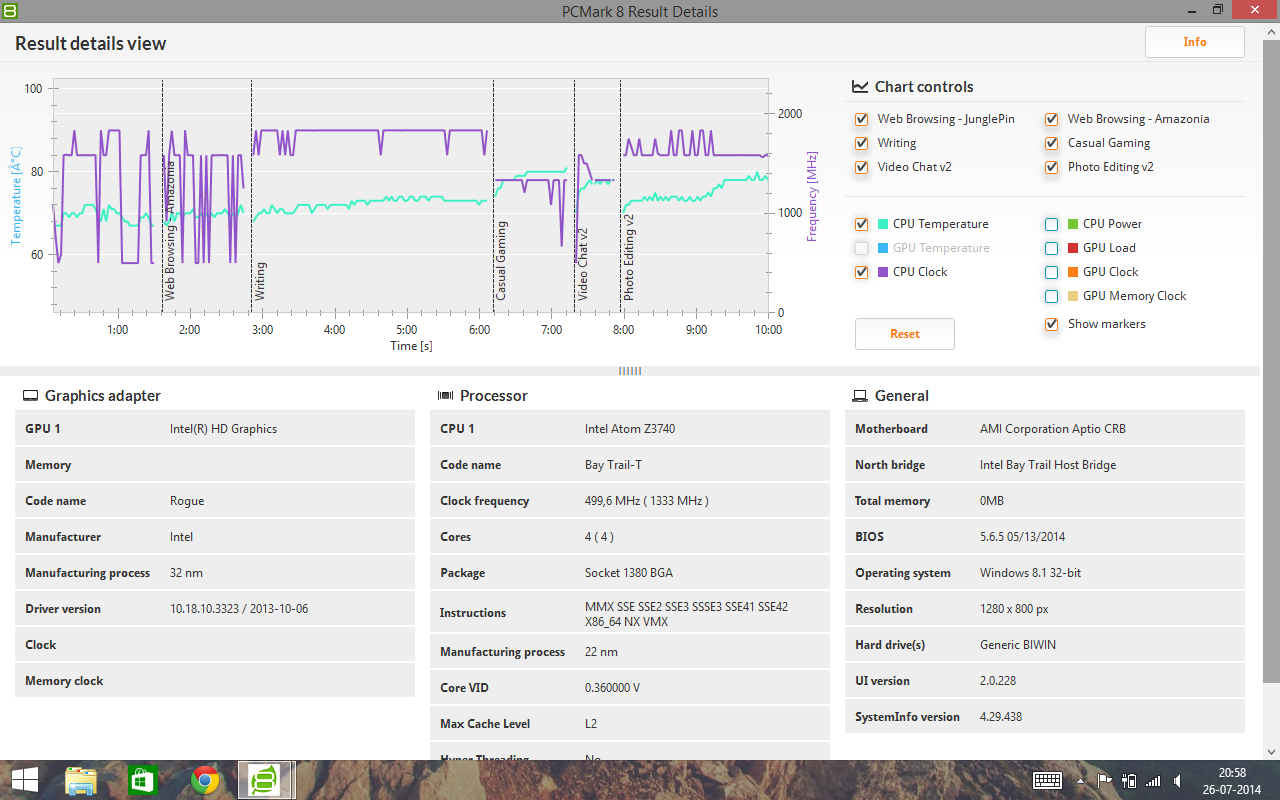The image size is (1280, 800).
Task: Click the Action Center flag icon
Action: tap(1105, 781)
